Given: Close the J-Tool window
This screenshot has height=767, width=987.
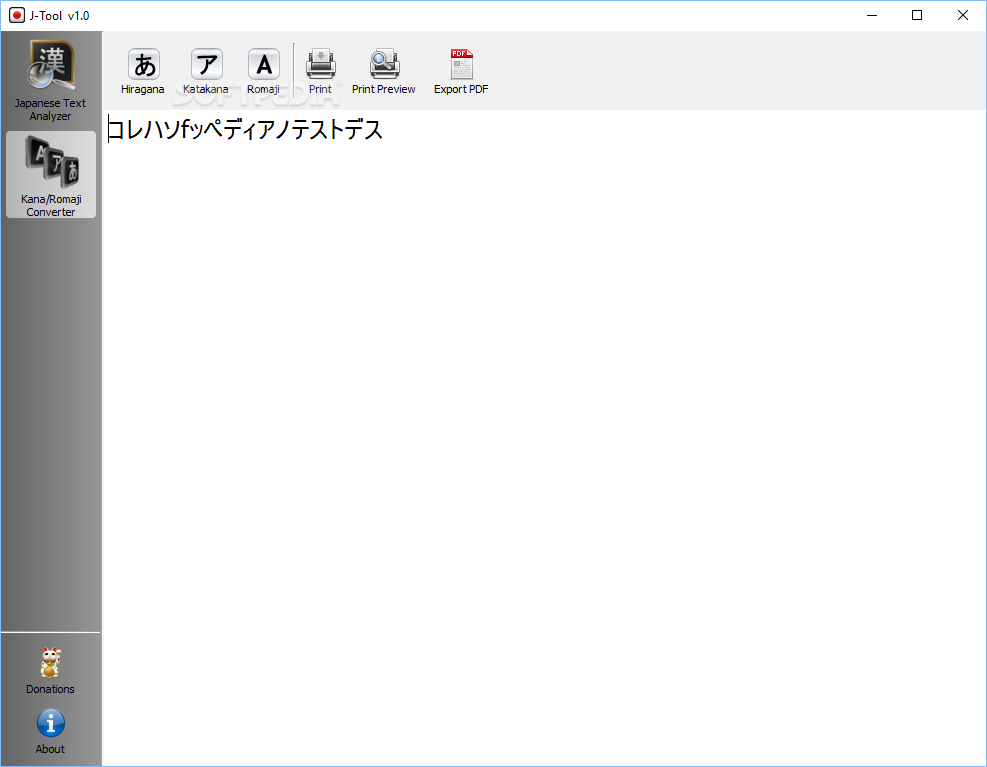Looking at the screenshot, I should tap(962, 15).
